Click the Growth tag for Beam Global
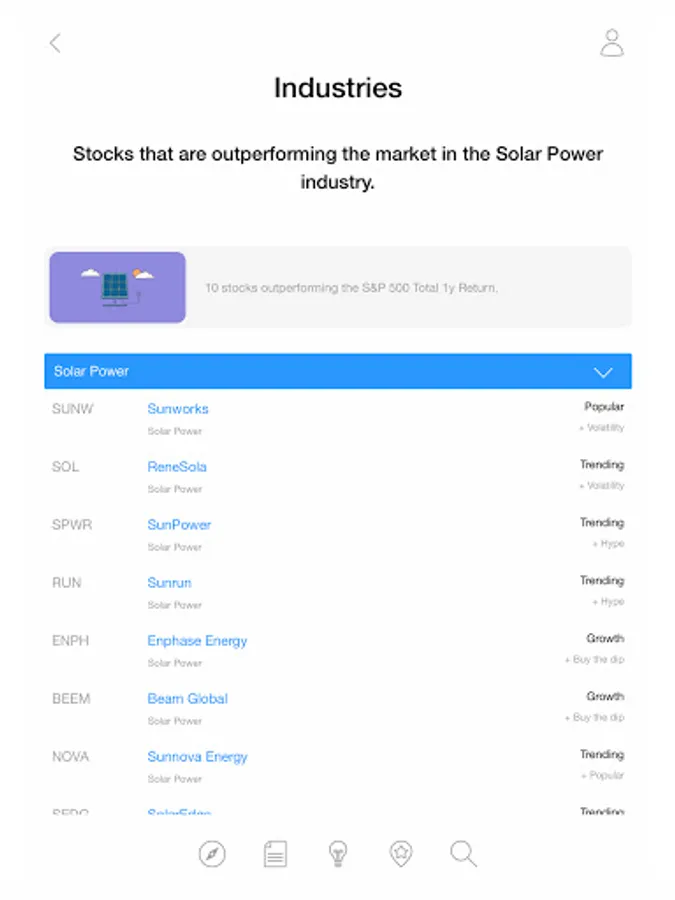This screenshot has height=900, width=675. [605, 696]
